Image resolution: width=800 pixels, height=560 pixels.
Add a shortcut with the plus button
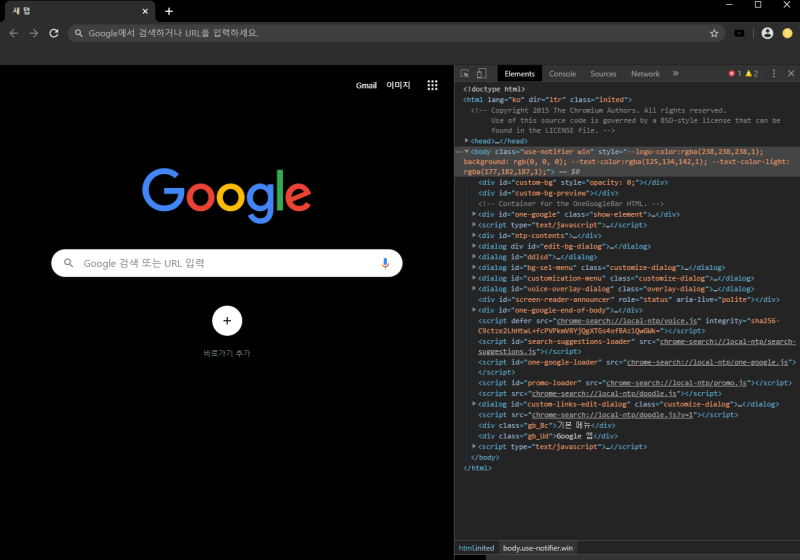(227, 321)
